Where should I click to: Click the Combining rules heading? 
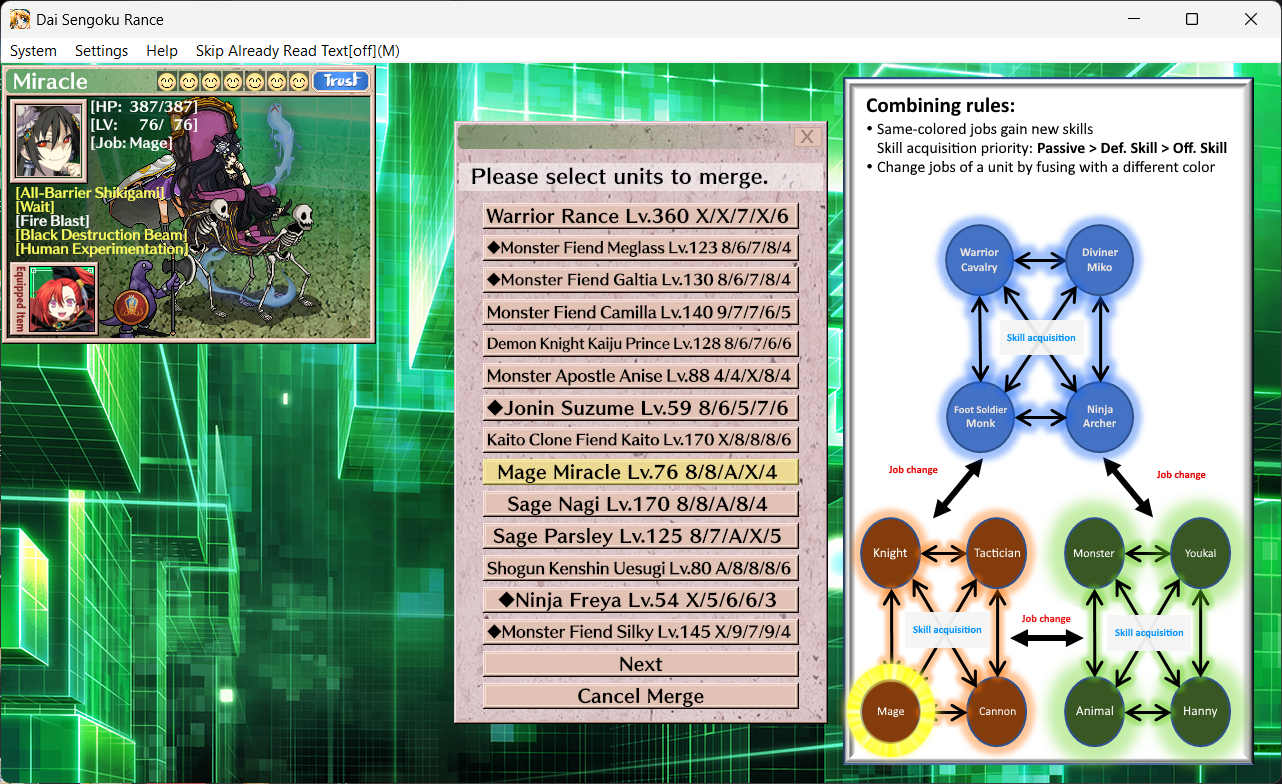(x=940, y=106)
